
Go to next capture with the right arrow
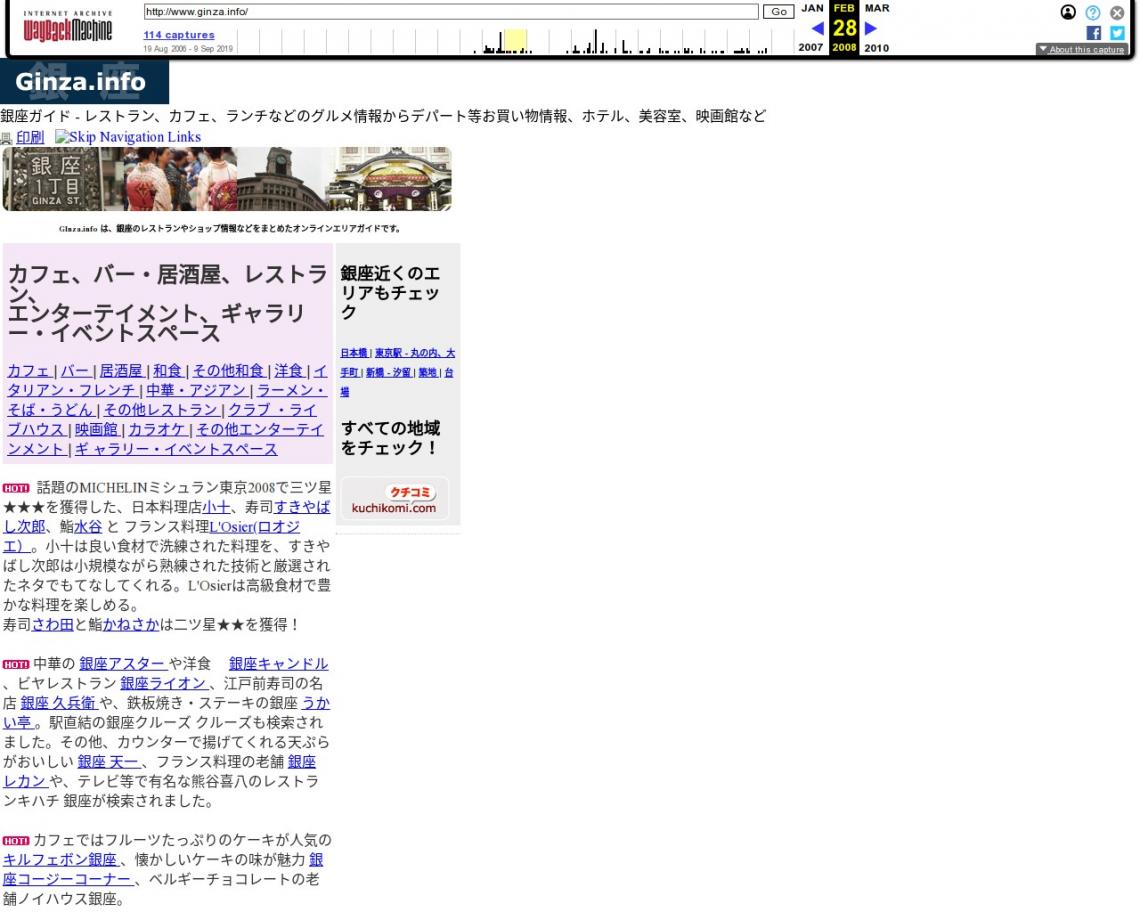871,28
